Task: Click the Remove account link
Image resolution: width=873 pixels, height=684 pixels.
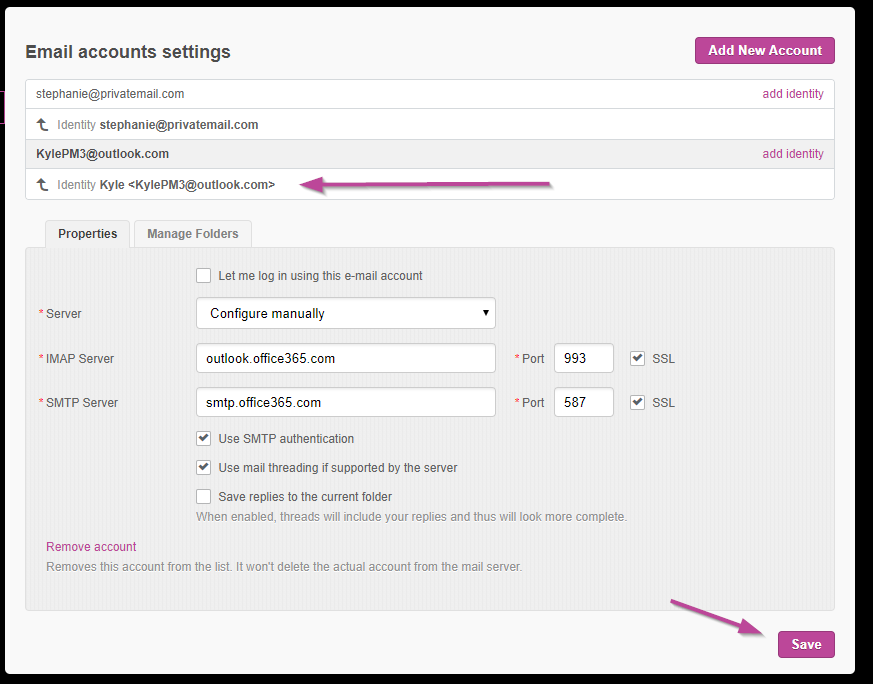Action: click(x=91, y=547)
